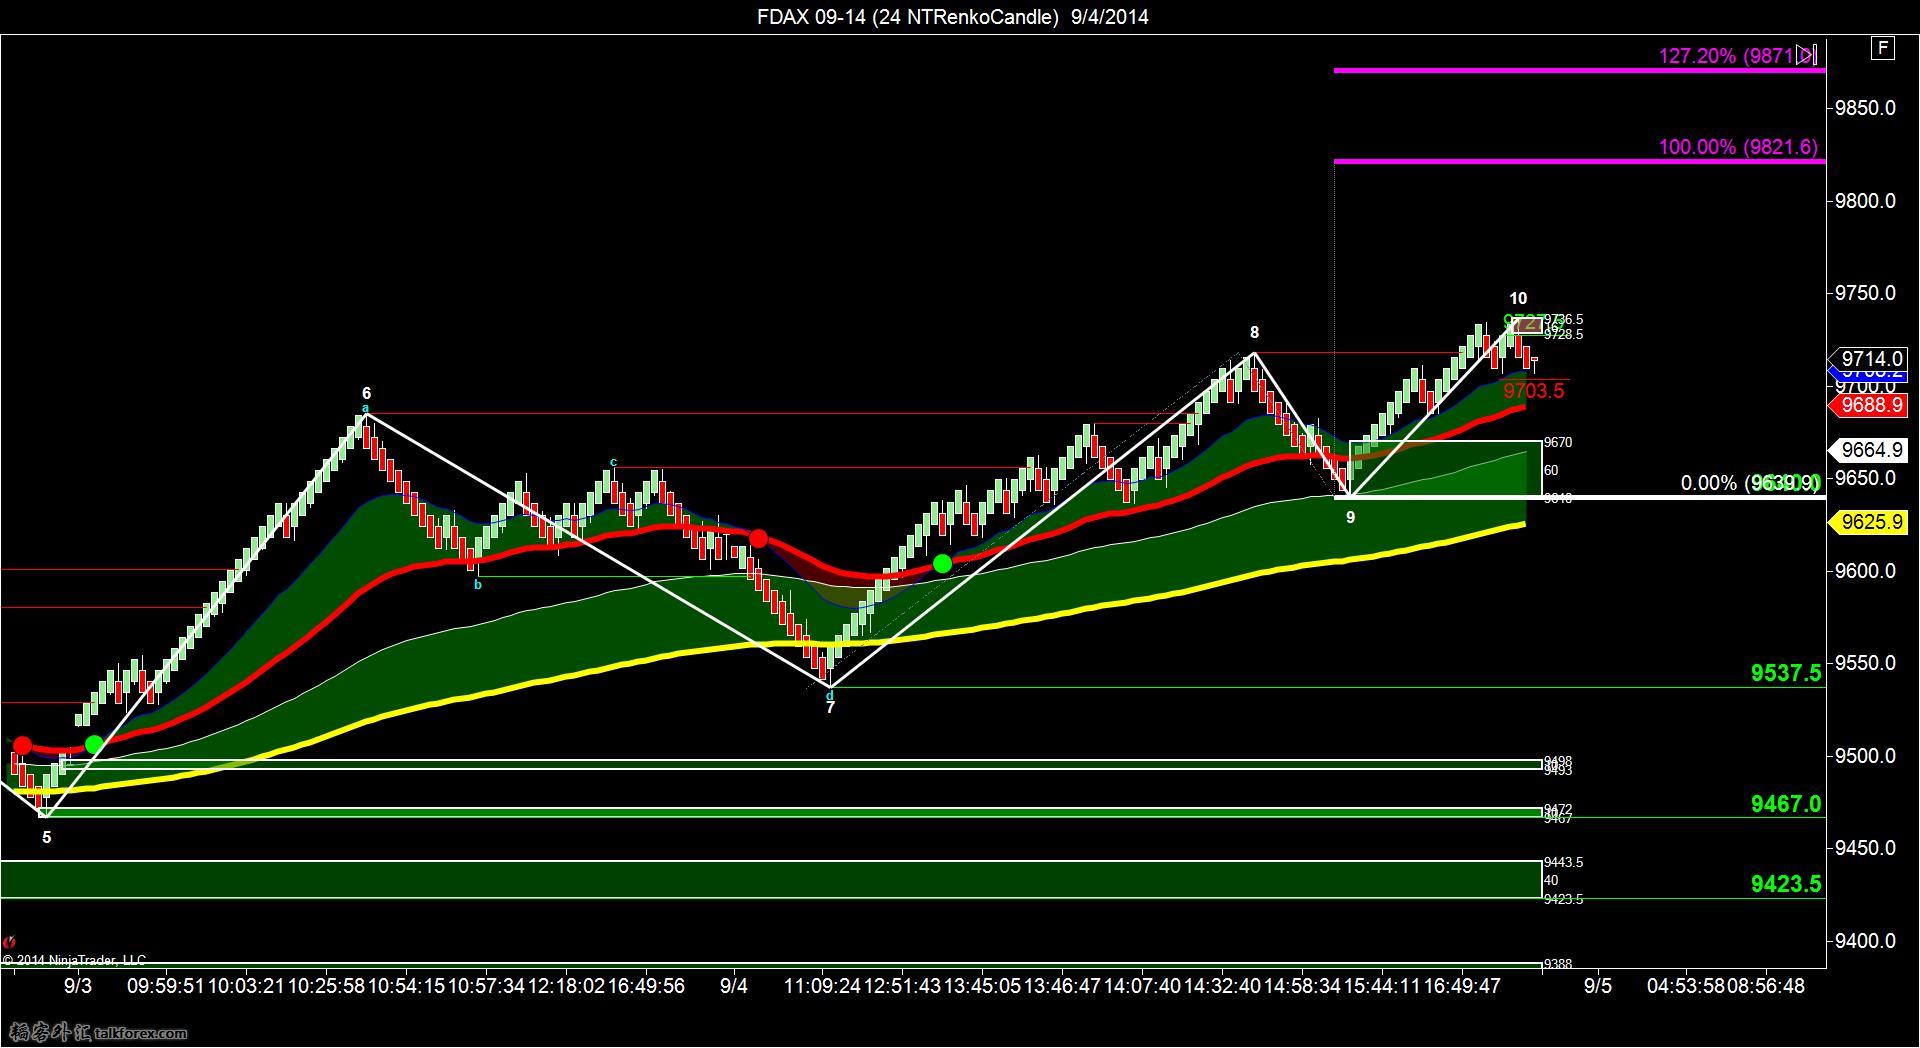Select the 0.00% Fibonacci base label
The image size is (1920, 1048).
1750,483
